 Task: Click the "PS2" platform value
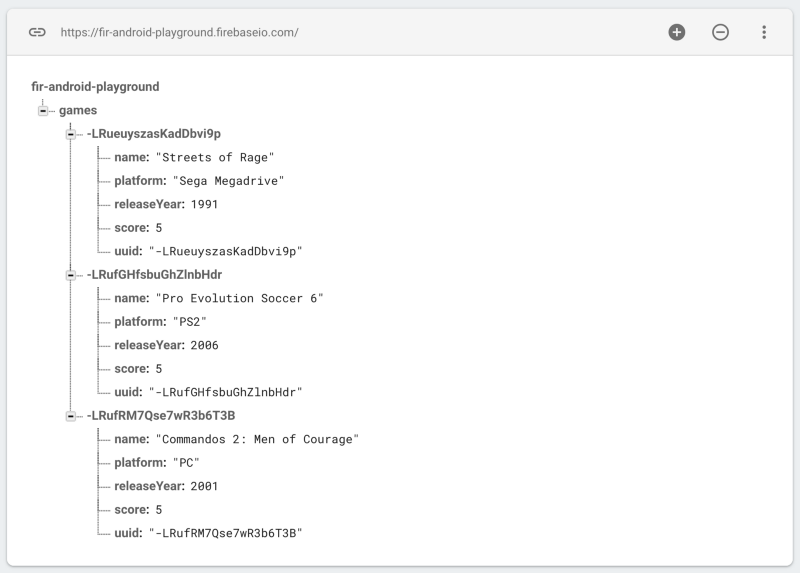[189, 321]
